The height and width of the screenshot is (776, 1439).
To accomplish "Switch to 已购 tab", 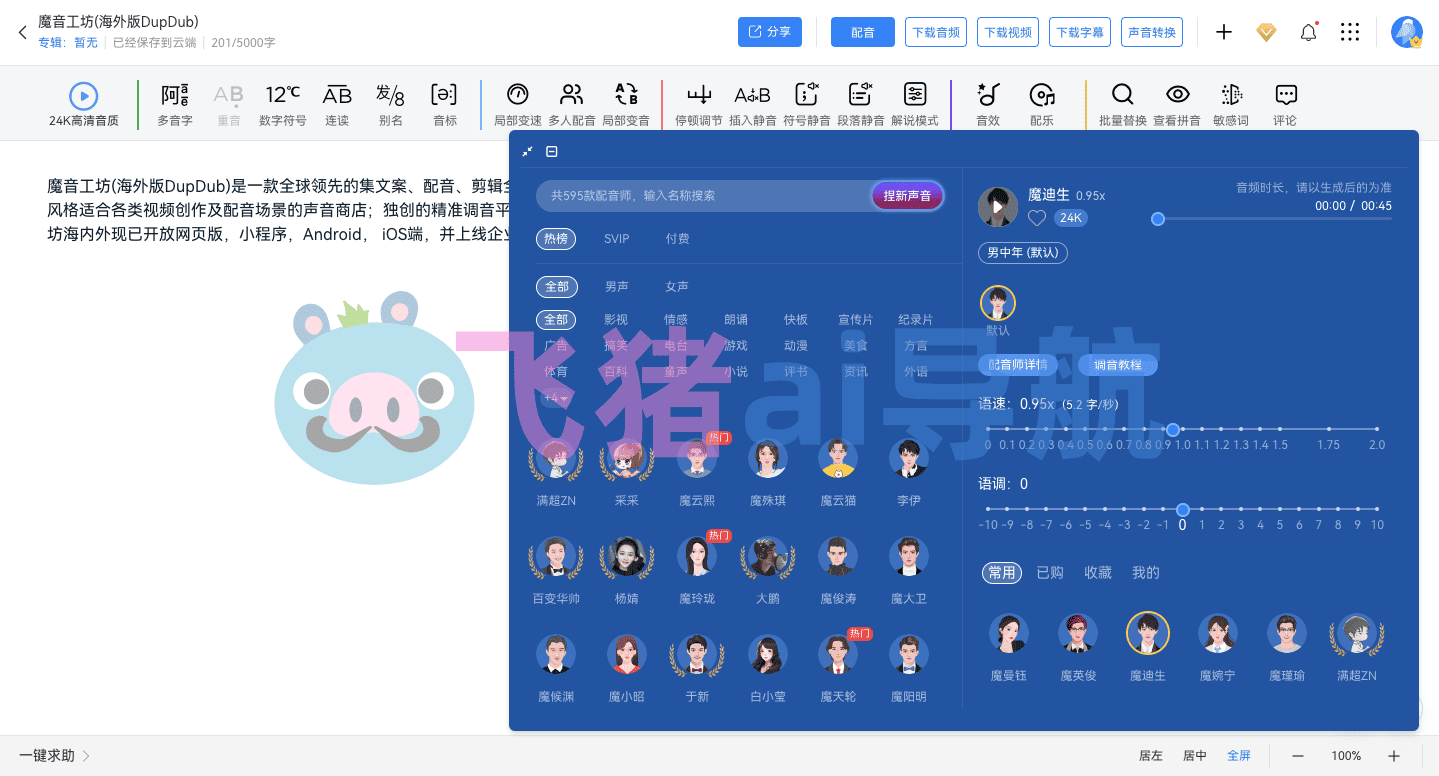I will click(x=1050, y=573).
